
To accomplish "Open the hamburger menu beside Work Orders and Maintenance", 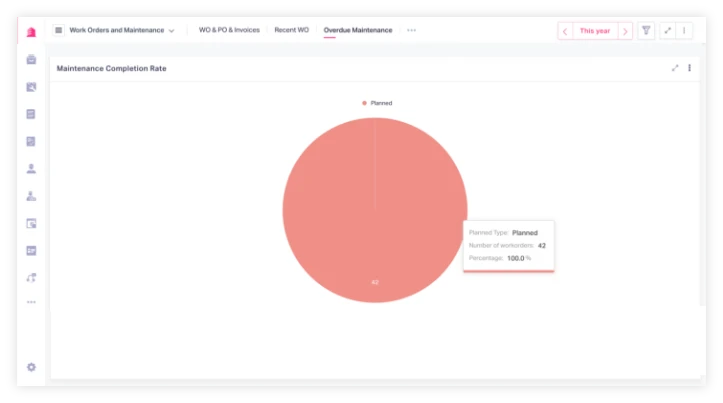I will coord(58,30).
